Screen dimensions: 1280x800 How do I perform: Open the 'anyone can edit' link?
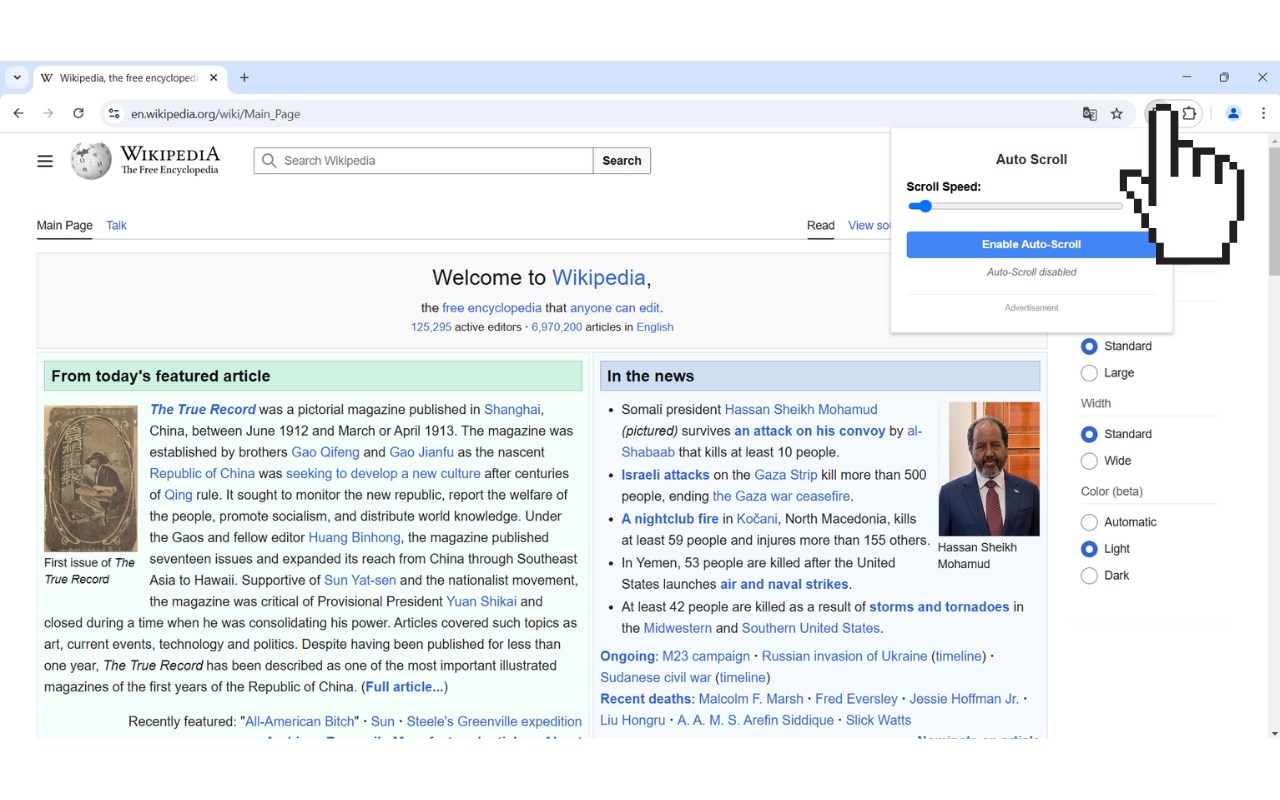615,308
